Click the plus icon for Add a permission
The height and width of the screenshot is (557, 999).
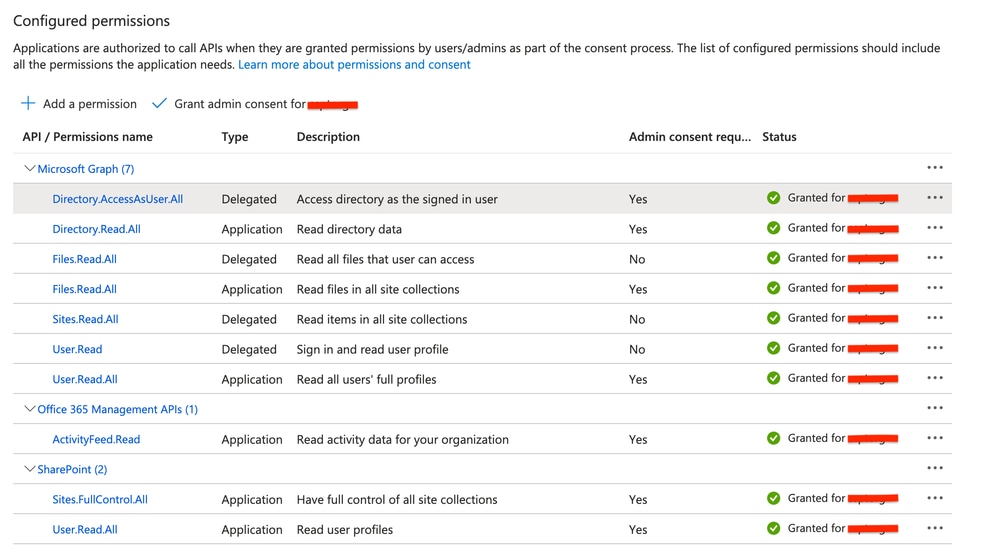pos(28,103)
